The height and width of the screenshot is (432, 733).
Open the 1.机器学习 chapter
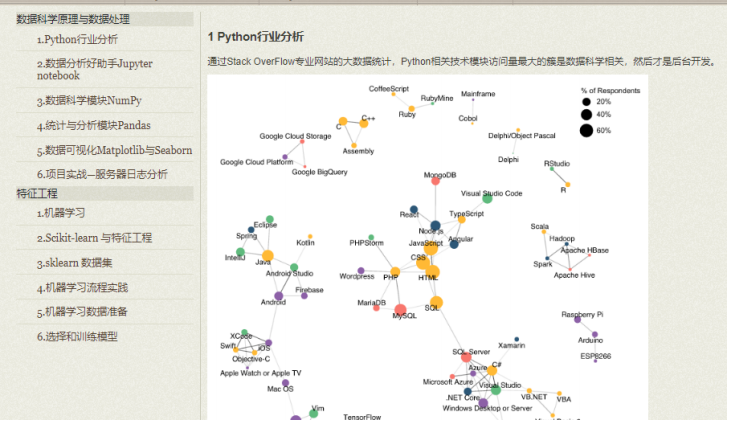click(61, 213)
